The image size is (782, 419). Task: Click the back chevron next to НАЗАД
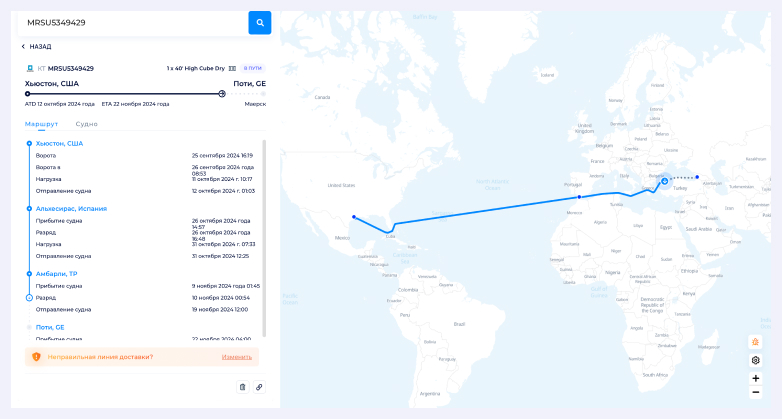coord(23,46)
